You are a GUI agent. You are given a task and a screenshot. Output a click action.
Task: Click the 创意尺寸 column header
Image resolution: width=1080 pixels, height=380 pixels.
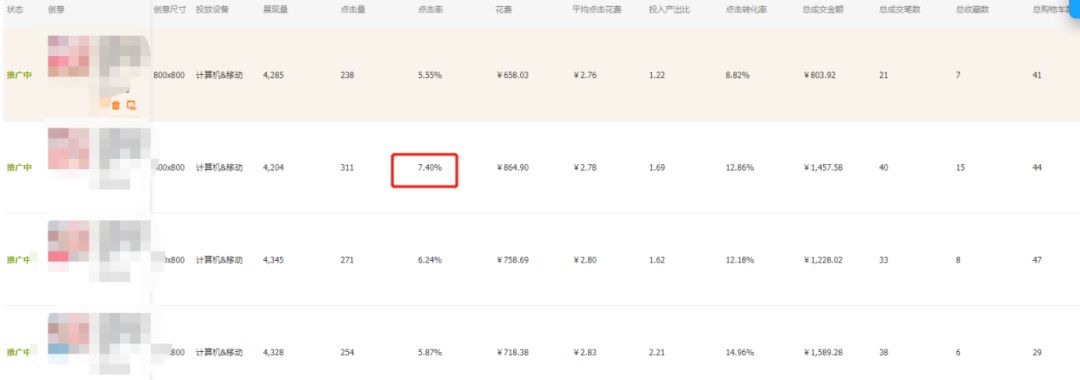pos(169,11)
